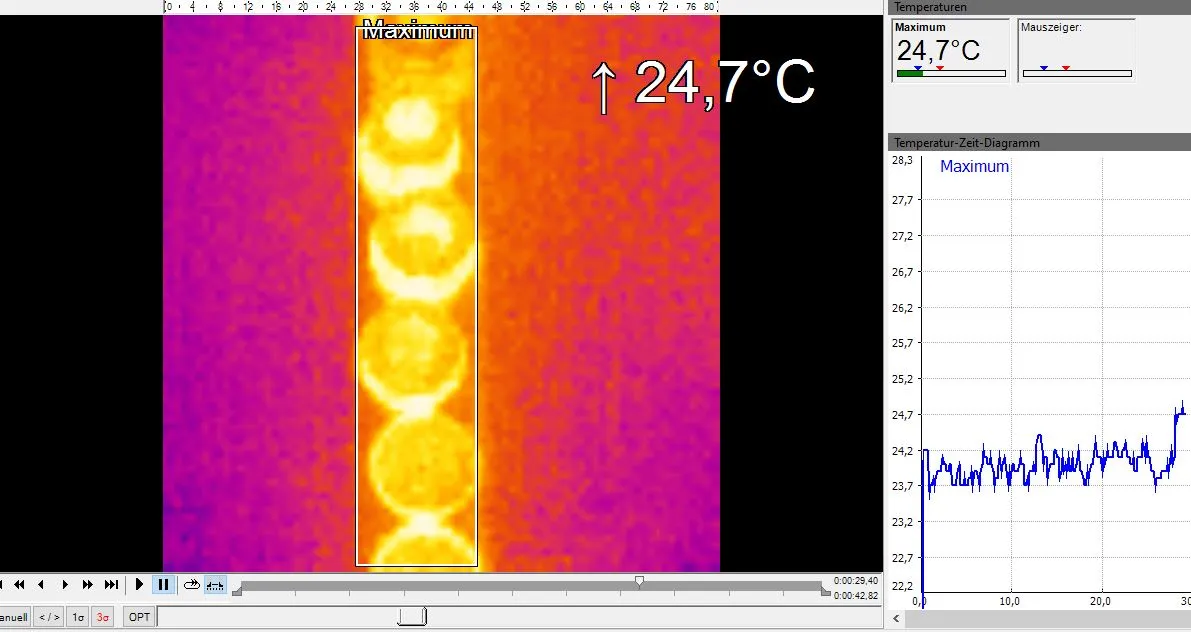Click the Maximum temperature display box
The height and width of the screenshot is (632, 1191).
point(950,49)
